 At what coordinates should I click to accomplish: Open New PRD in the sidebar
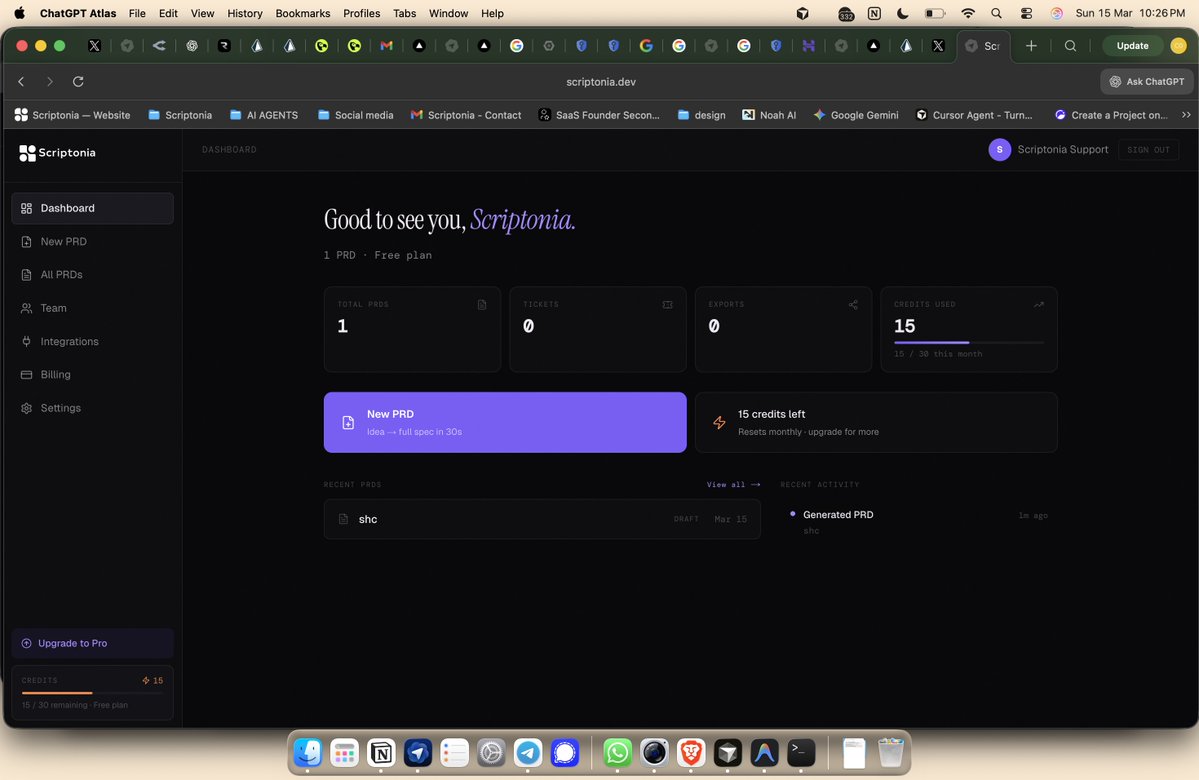click(x=93, y=242)
